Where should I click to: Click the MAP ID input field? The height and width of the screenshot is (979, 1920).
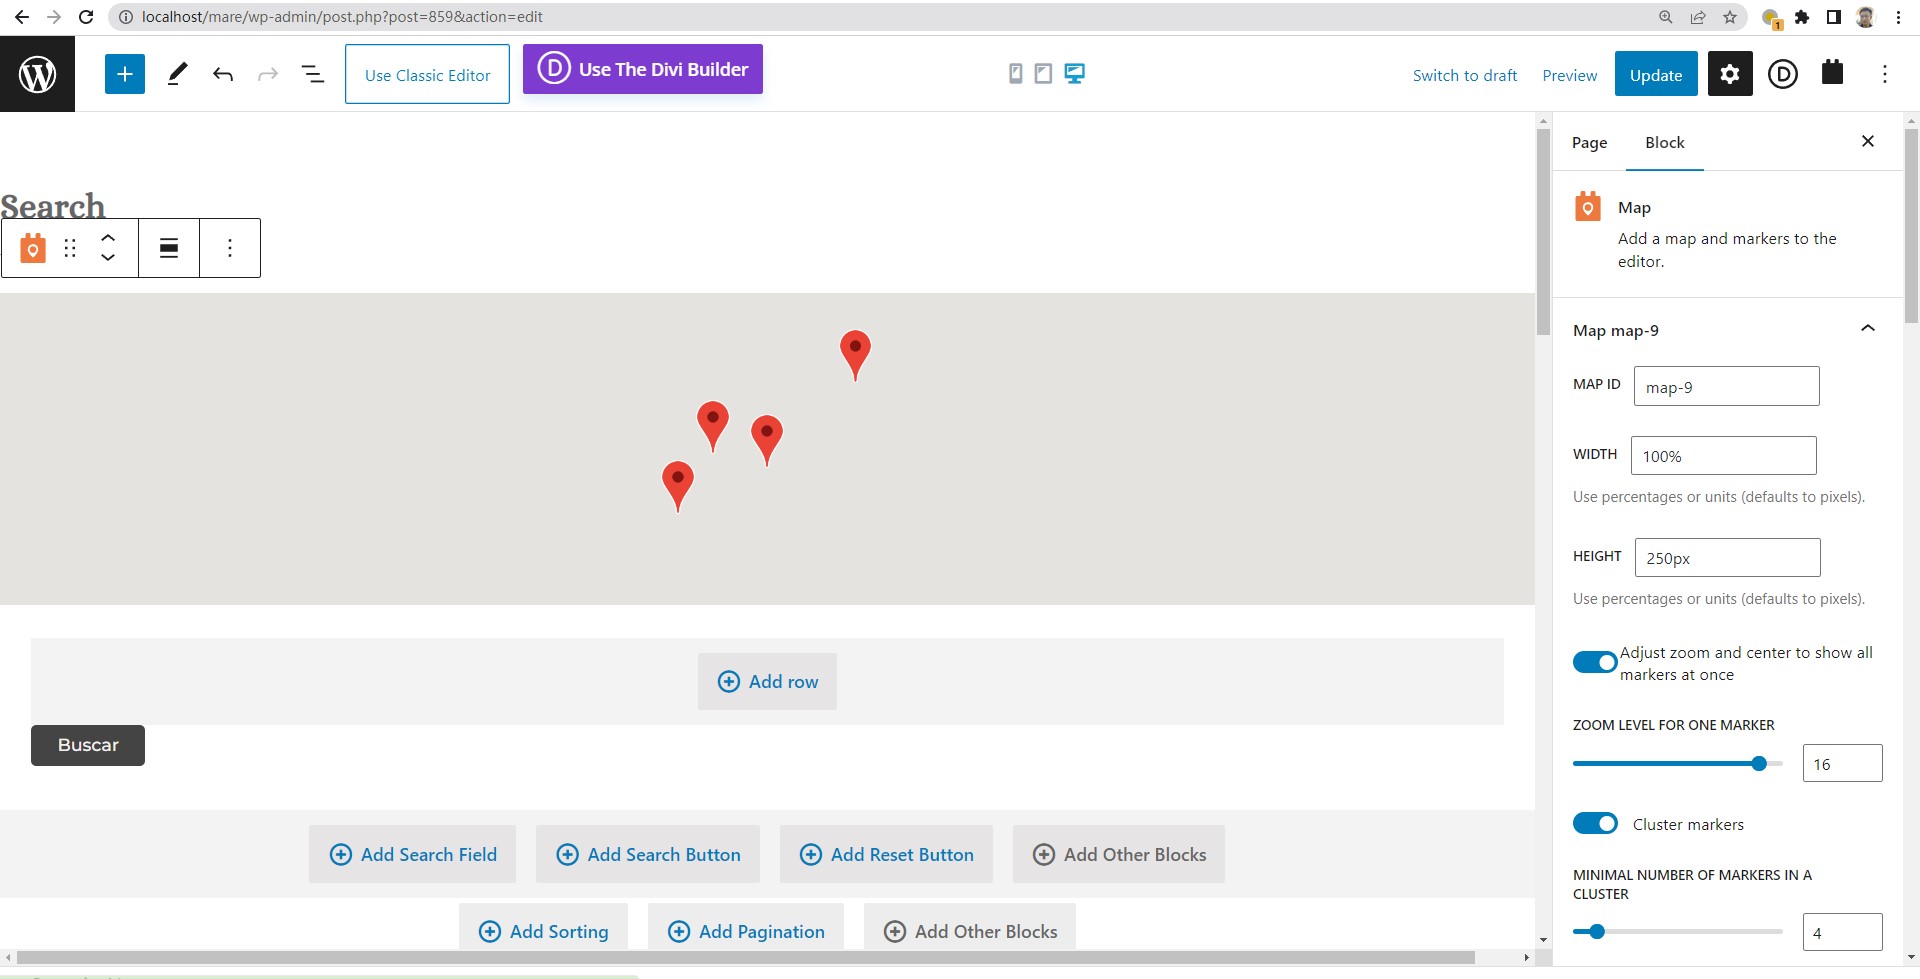1726,386
